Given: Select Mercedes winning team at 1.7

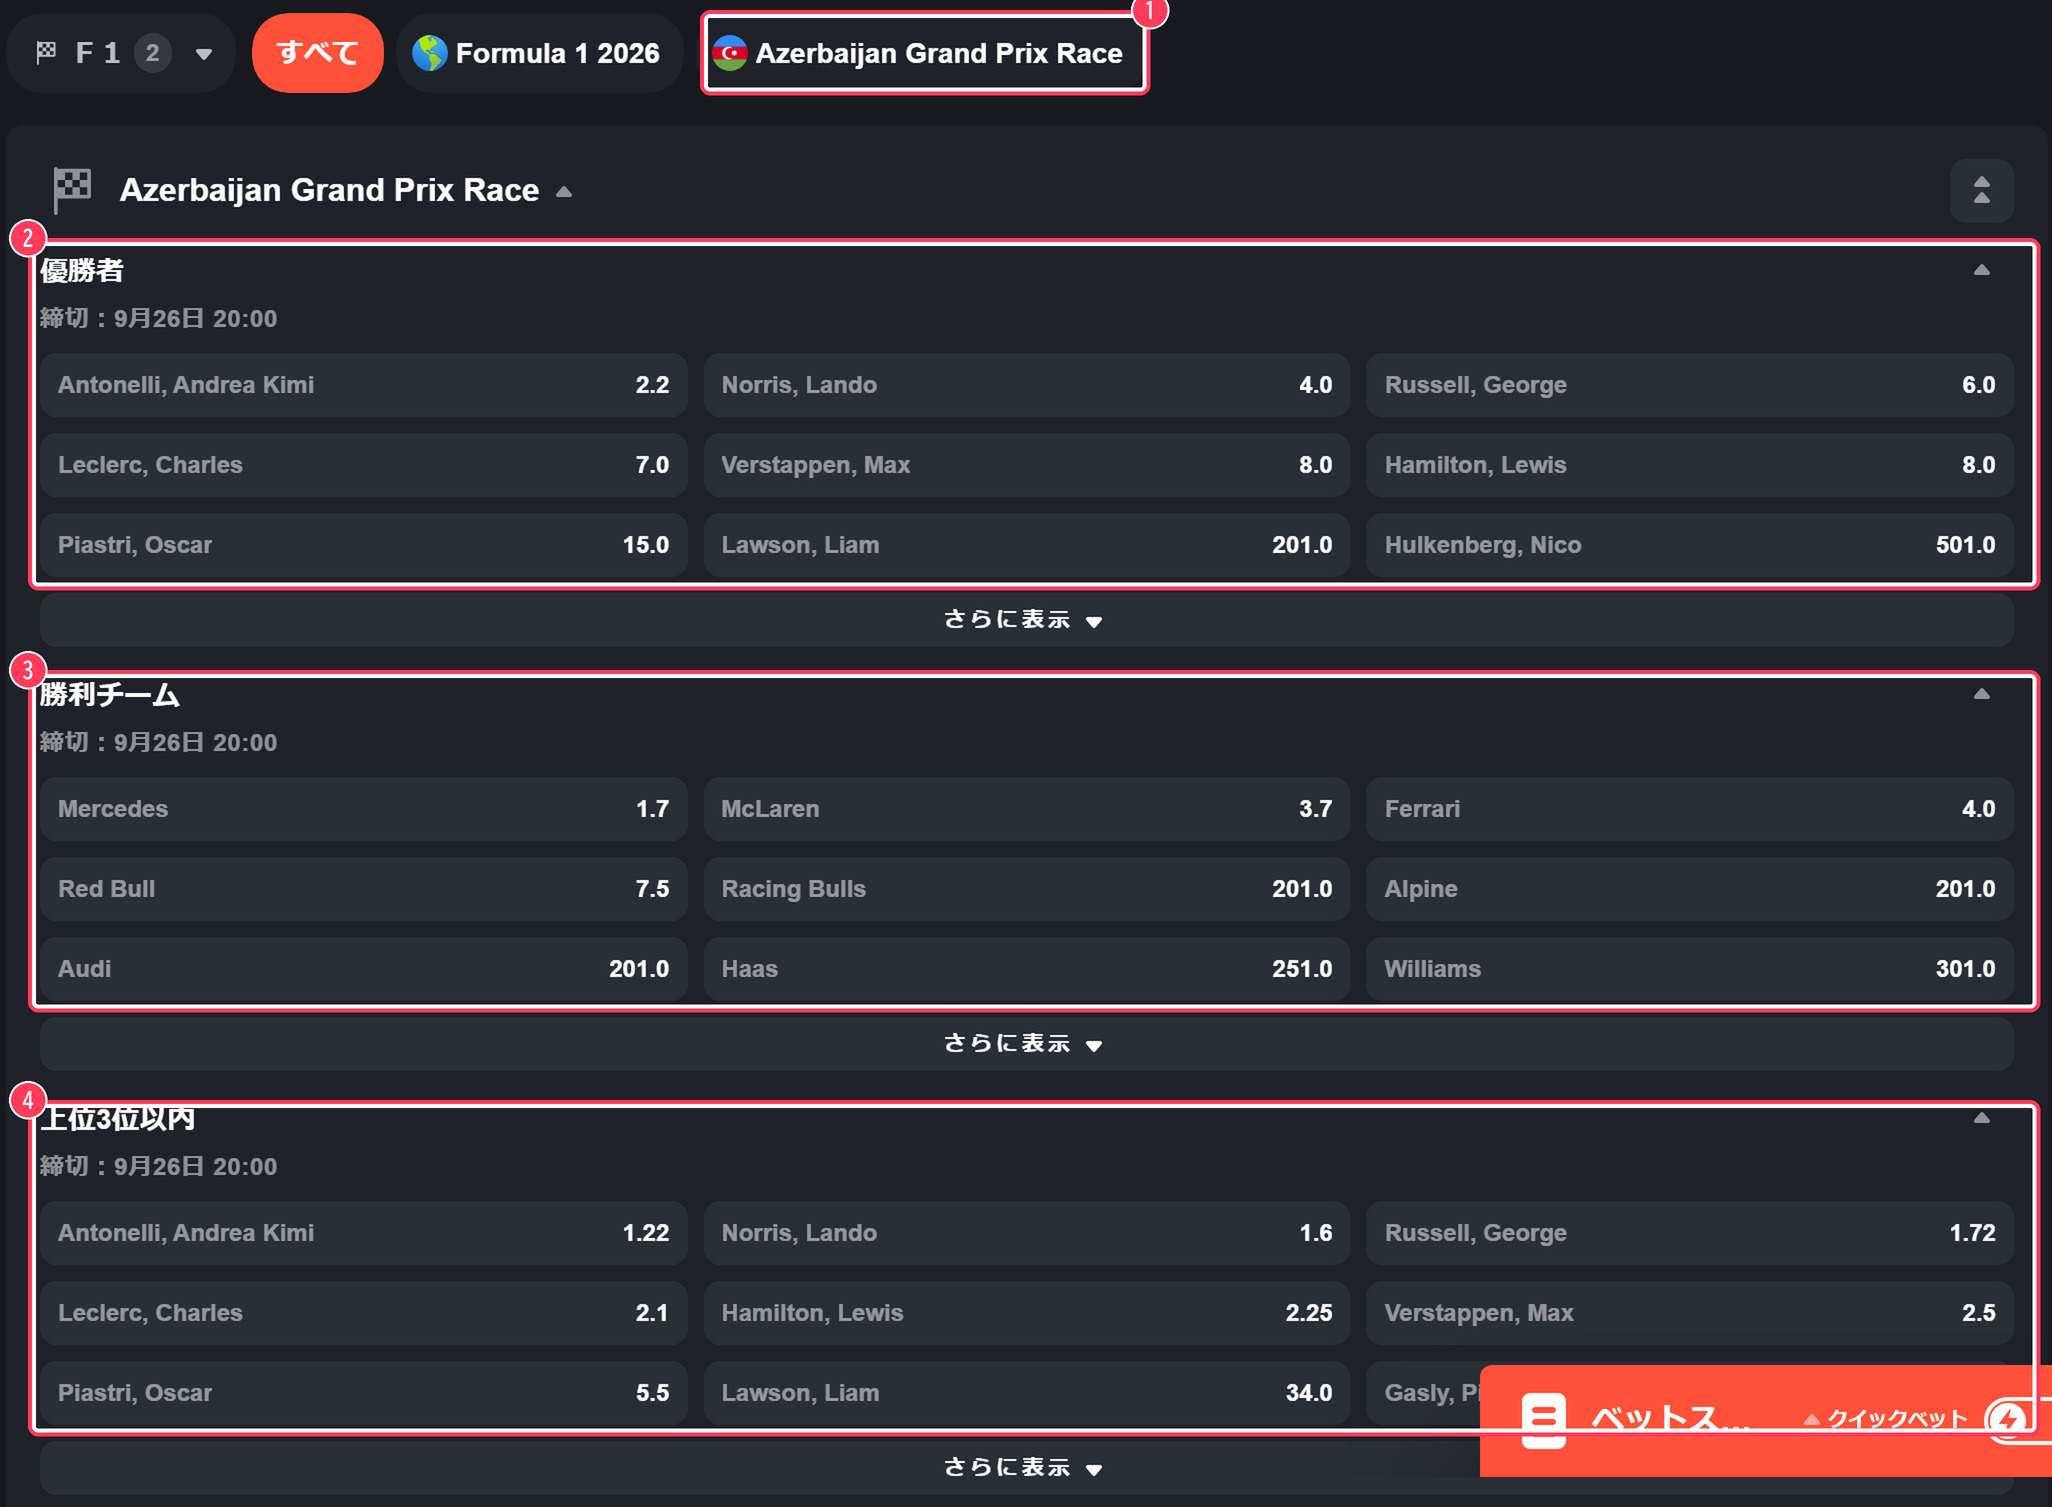Looking at the screenshot, I should 364,809.
